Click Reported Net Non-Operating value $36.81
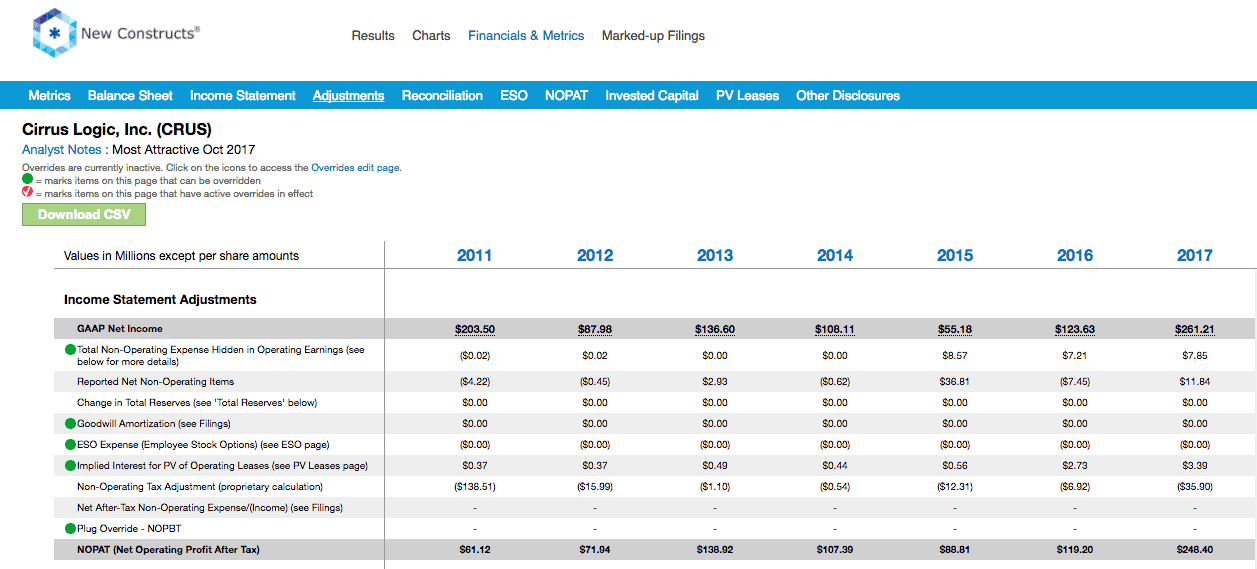 (955, 382)
